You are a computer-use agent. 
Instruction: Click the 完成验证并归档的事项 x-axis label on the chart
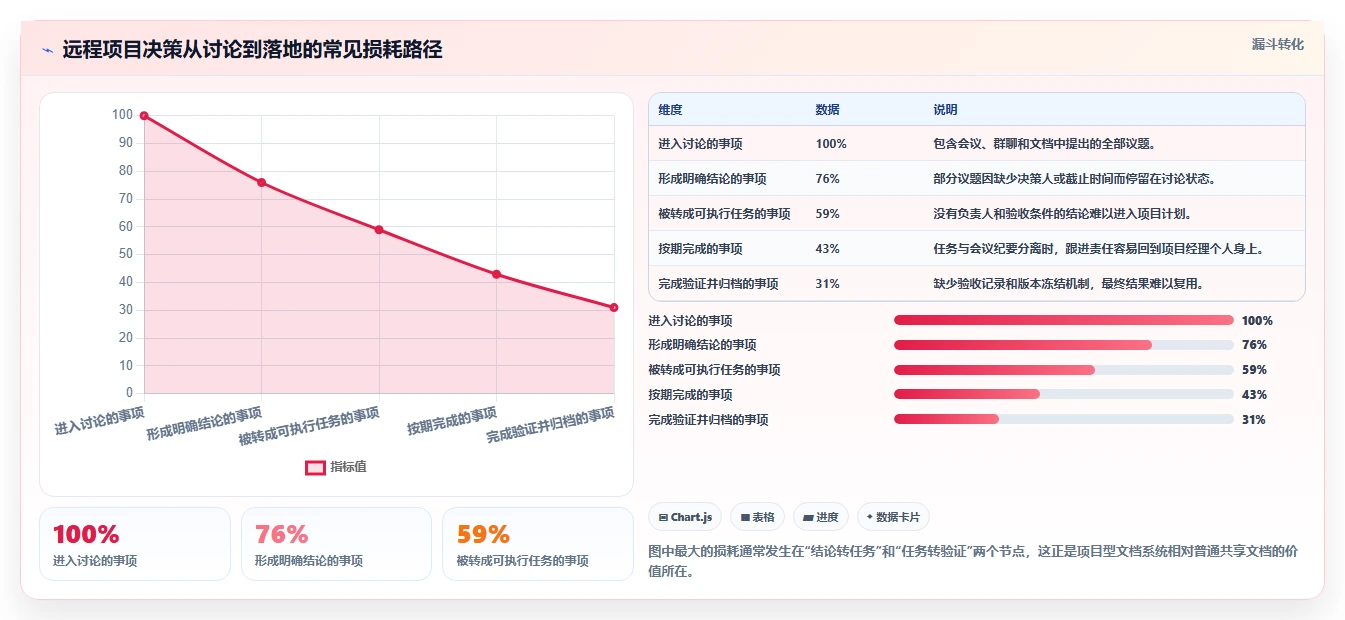550,426
